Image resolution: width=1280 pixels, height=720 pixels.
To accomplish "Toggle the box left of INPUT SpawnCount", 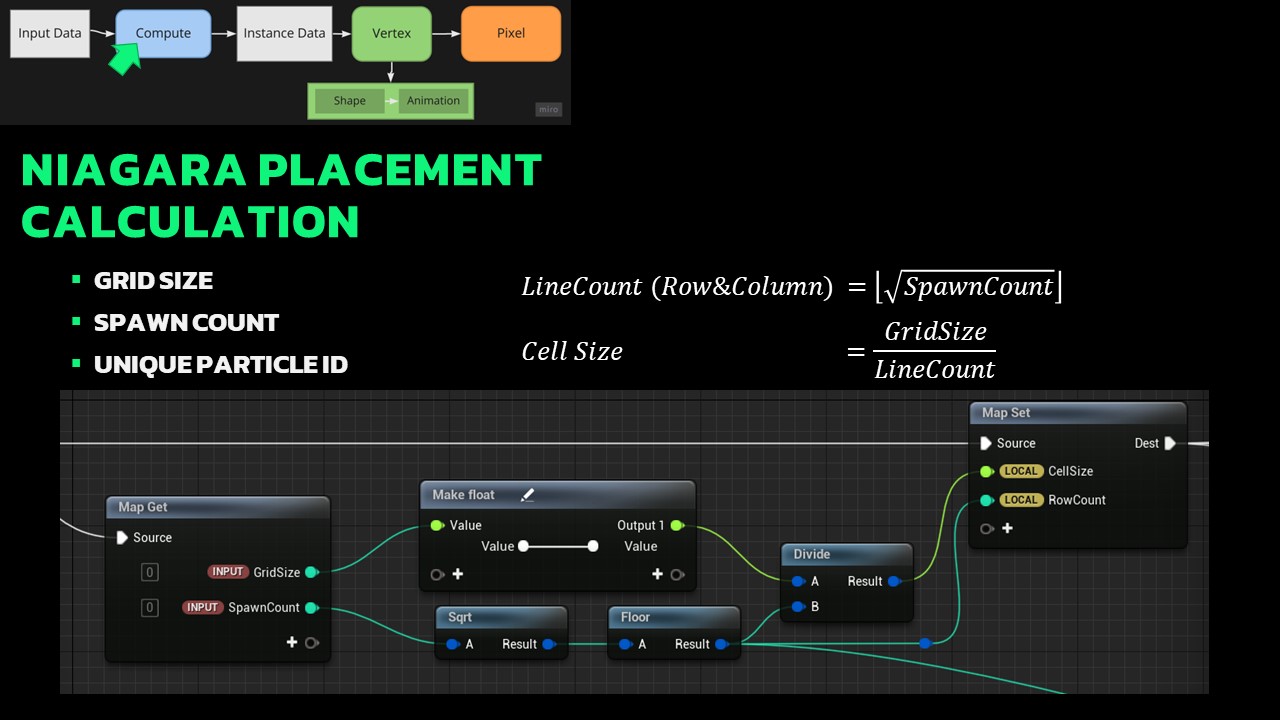I will pos(149,607).
